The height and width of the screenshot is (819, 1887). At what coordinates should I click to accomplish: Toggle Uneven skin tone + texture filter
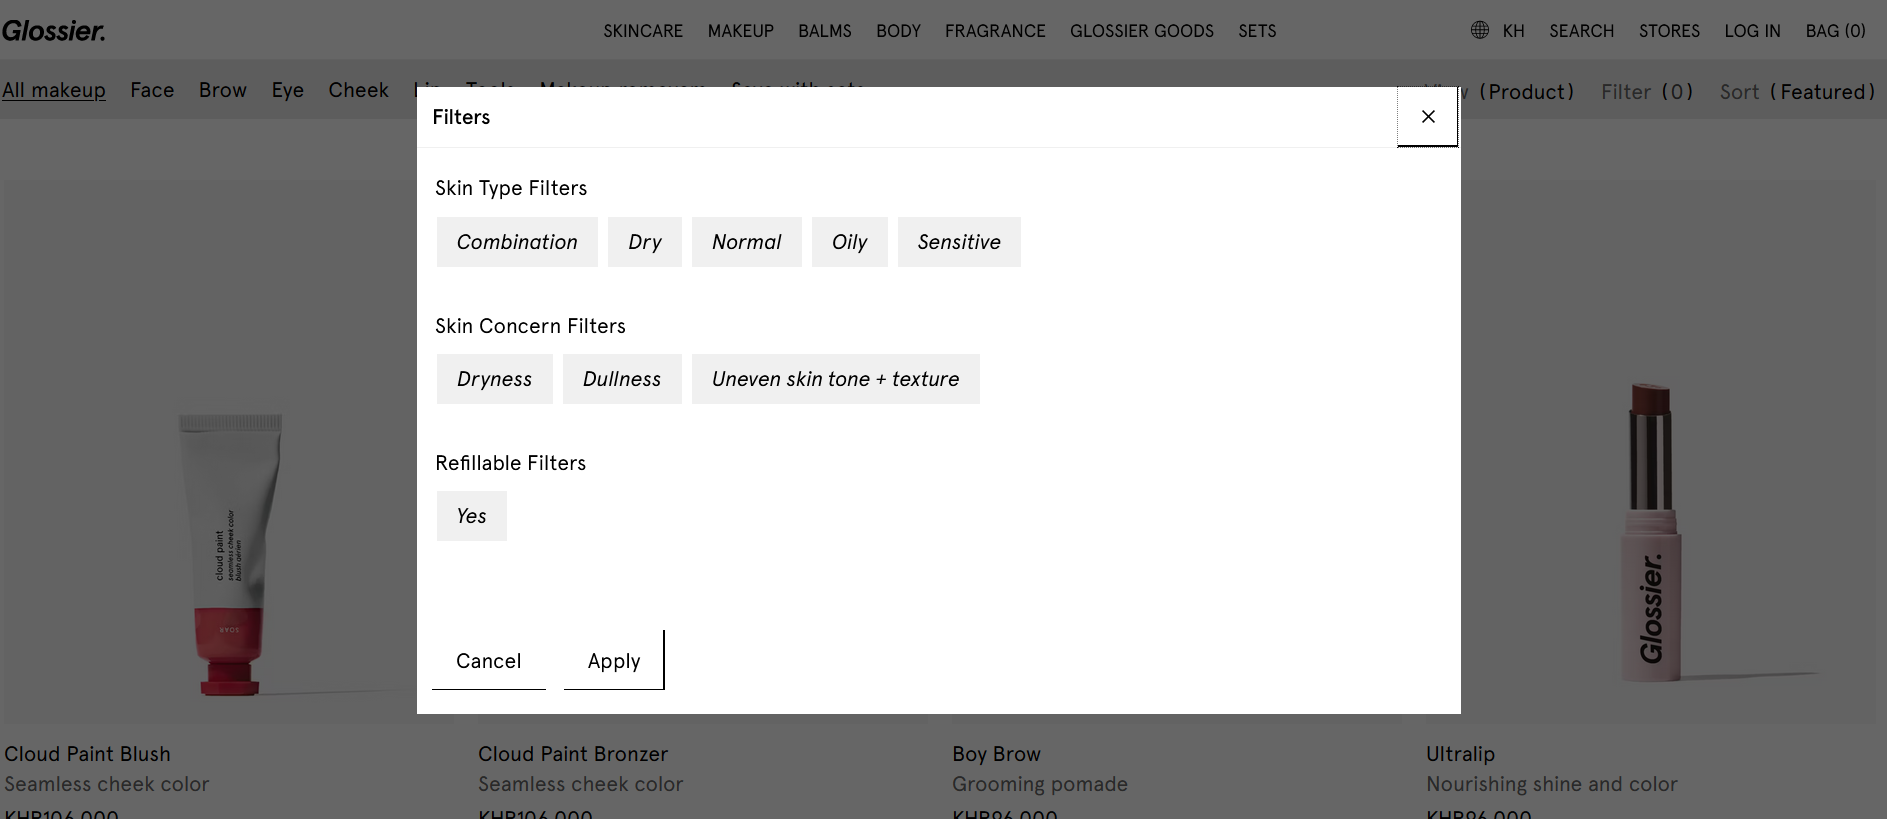pyautogui.click(x=836, y=379)
